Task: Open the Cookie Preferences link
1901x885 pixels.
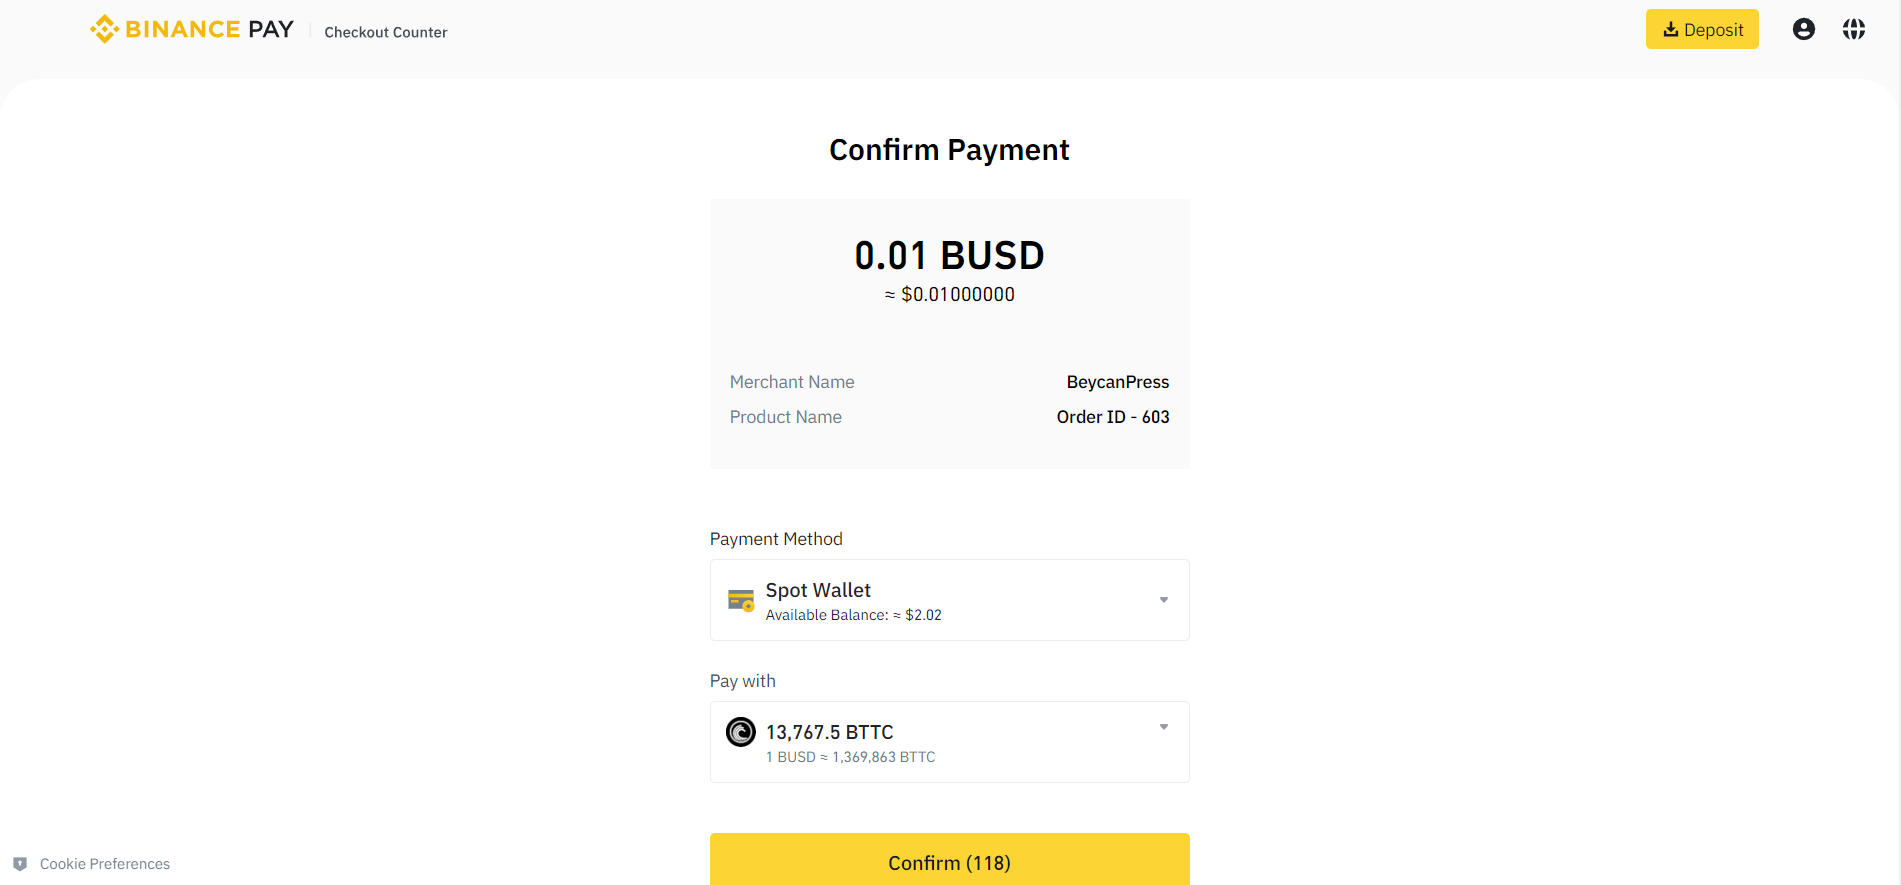Action: (x=105, y=864)
